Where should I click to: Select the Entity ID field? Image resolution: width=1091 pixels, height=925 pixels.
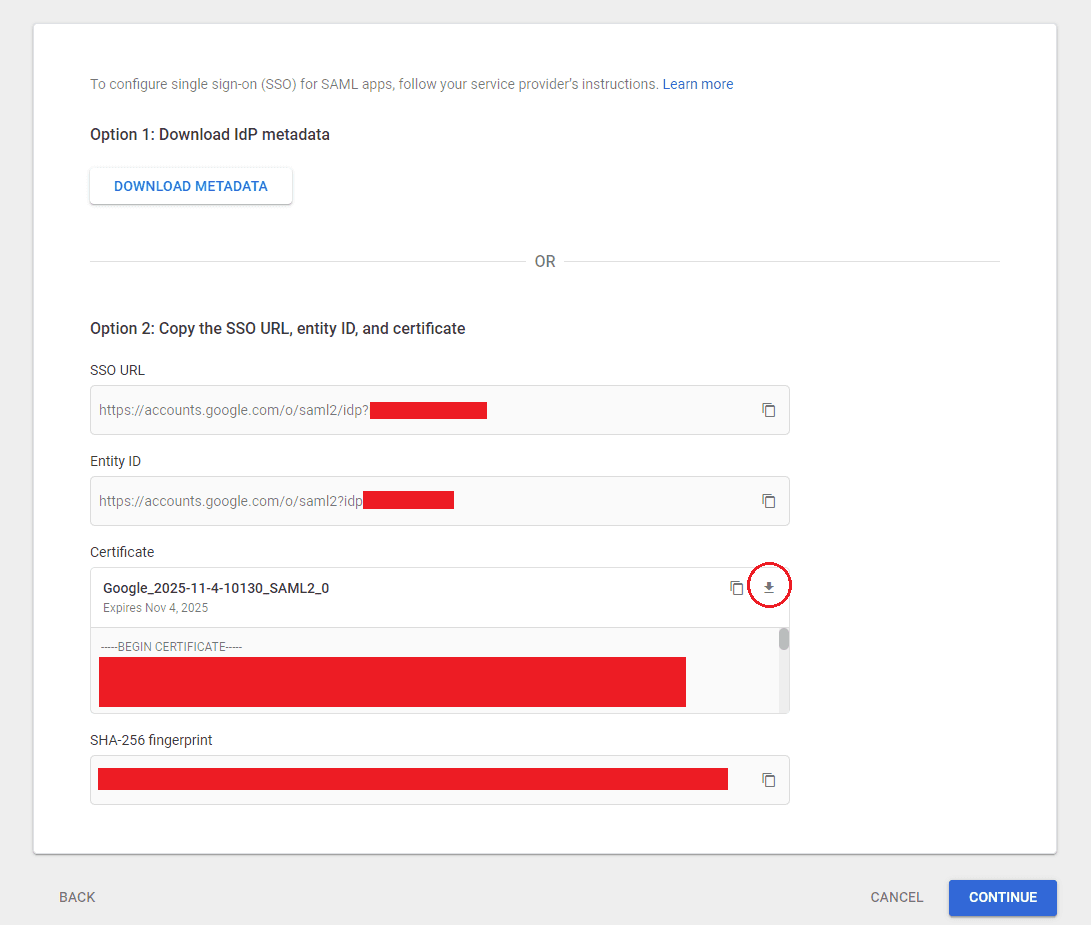pyautogui.click(x=400, y=501)
